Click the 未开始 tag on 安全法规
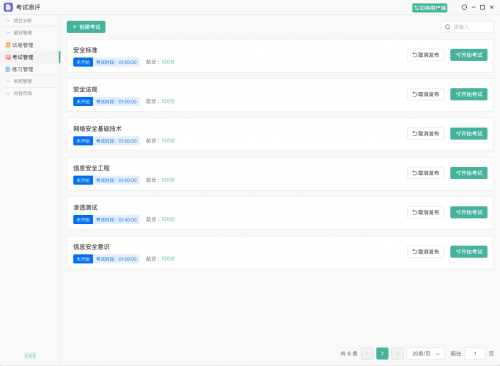Image resolution: width=500 pixels, height=366 pixels. (x=83, y=101)
